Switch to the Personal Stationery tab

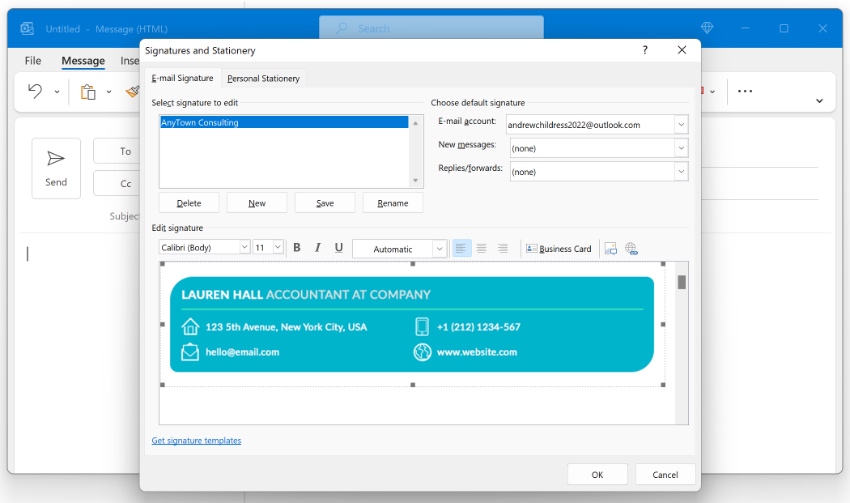263,79
